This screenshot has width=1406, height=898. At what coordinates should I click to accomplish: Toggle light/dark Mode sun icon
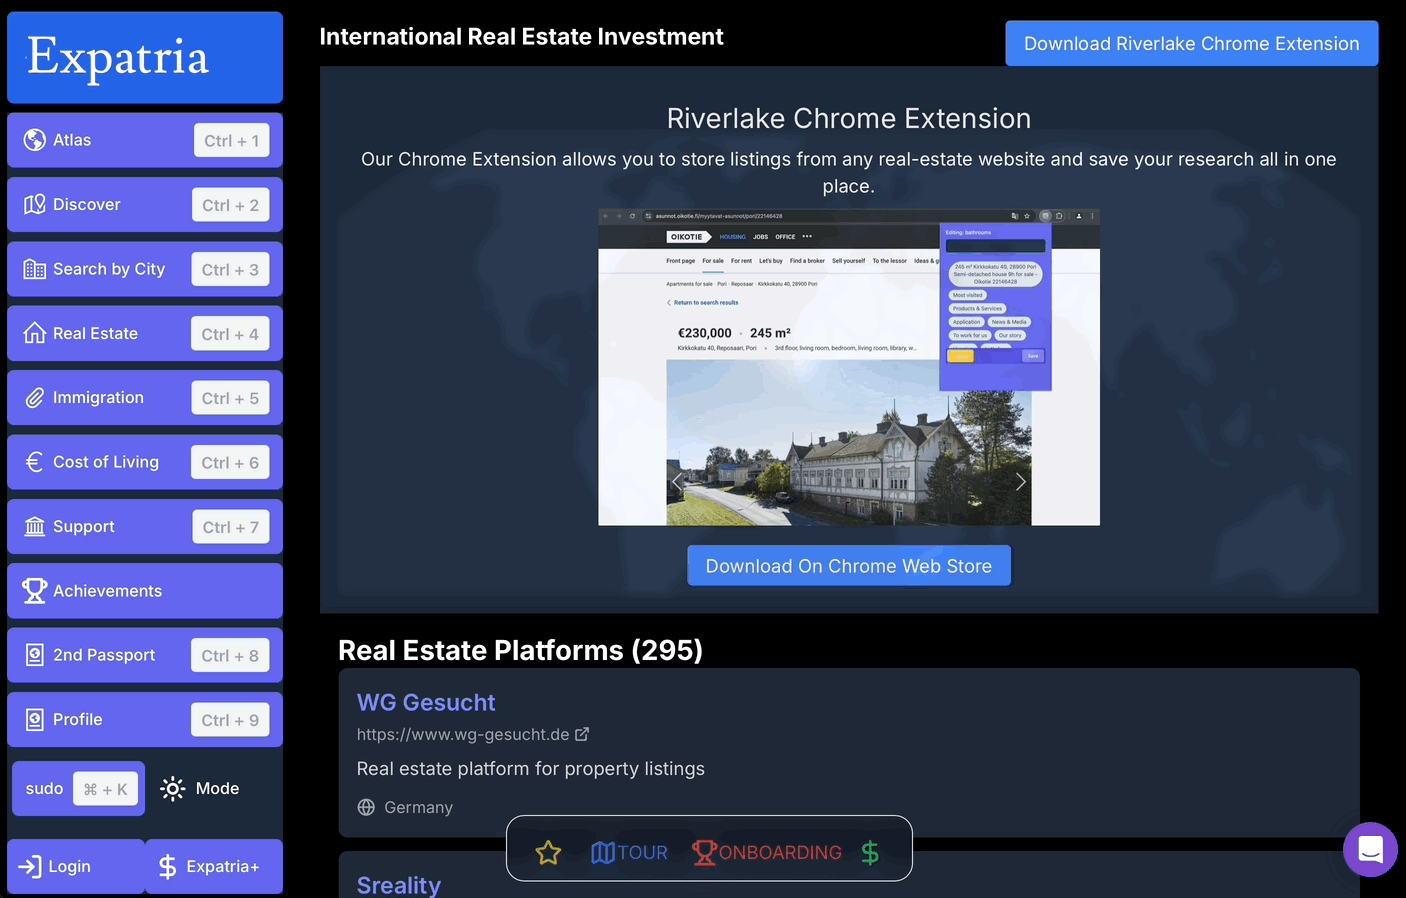pos(173,789)
